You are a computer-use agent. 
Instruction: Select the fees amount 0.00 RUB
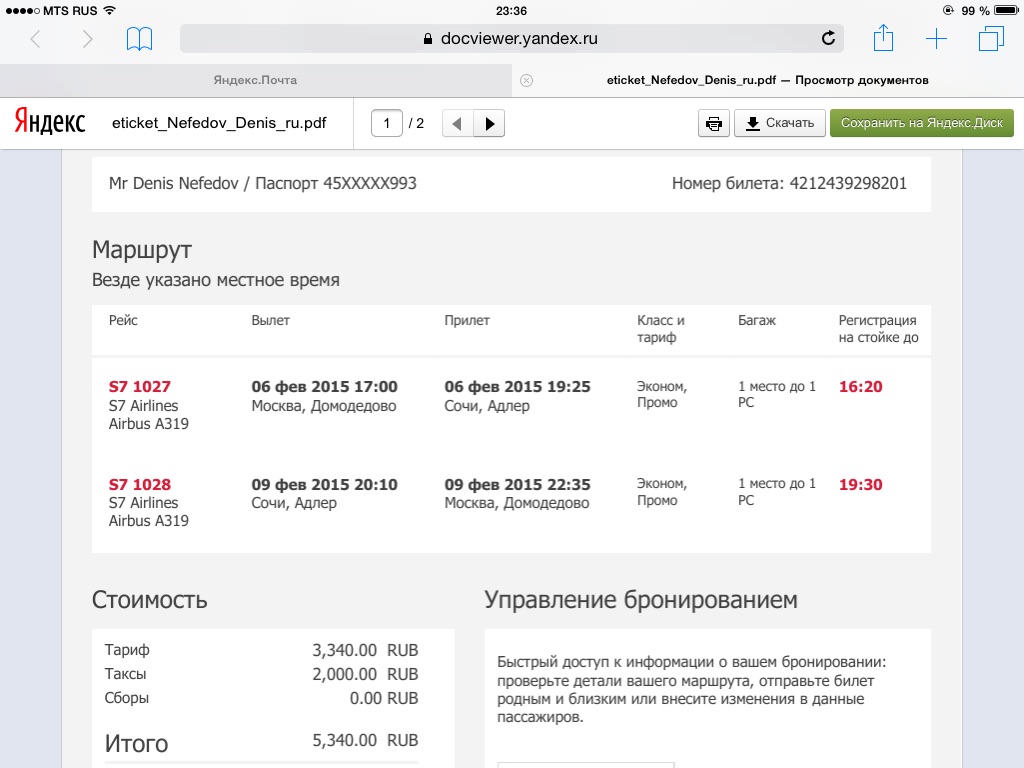(384, 698)
